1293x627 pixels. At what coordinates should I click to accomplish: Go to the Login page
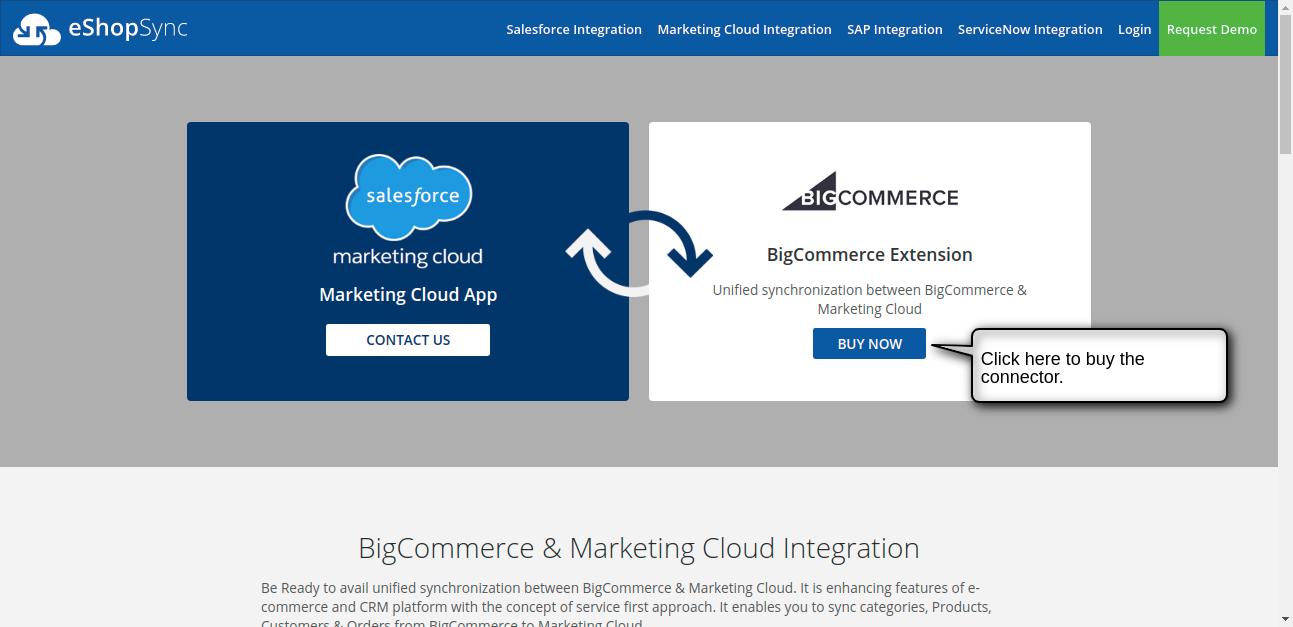pos(1134,29)
